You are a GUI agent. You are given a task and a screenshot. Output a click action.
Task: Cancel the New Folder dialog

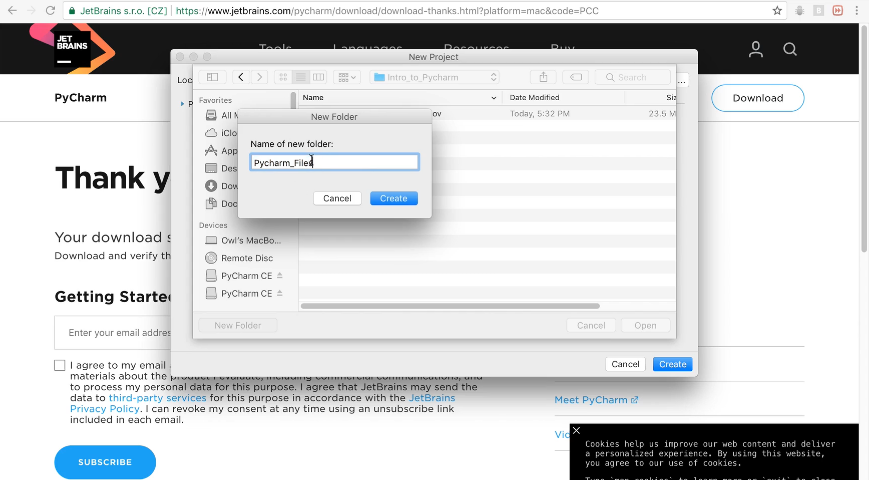tap(337, 198)
